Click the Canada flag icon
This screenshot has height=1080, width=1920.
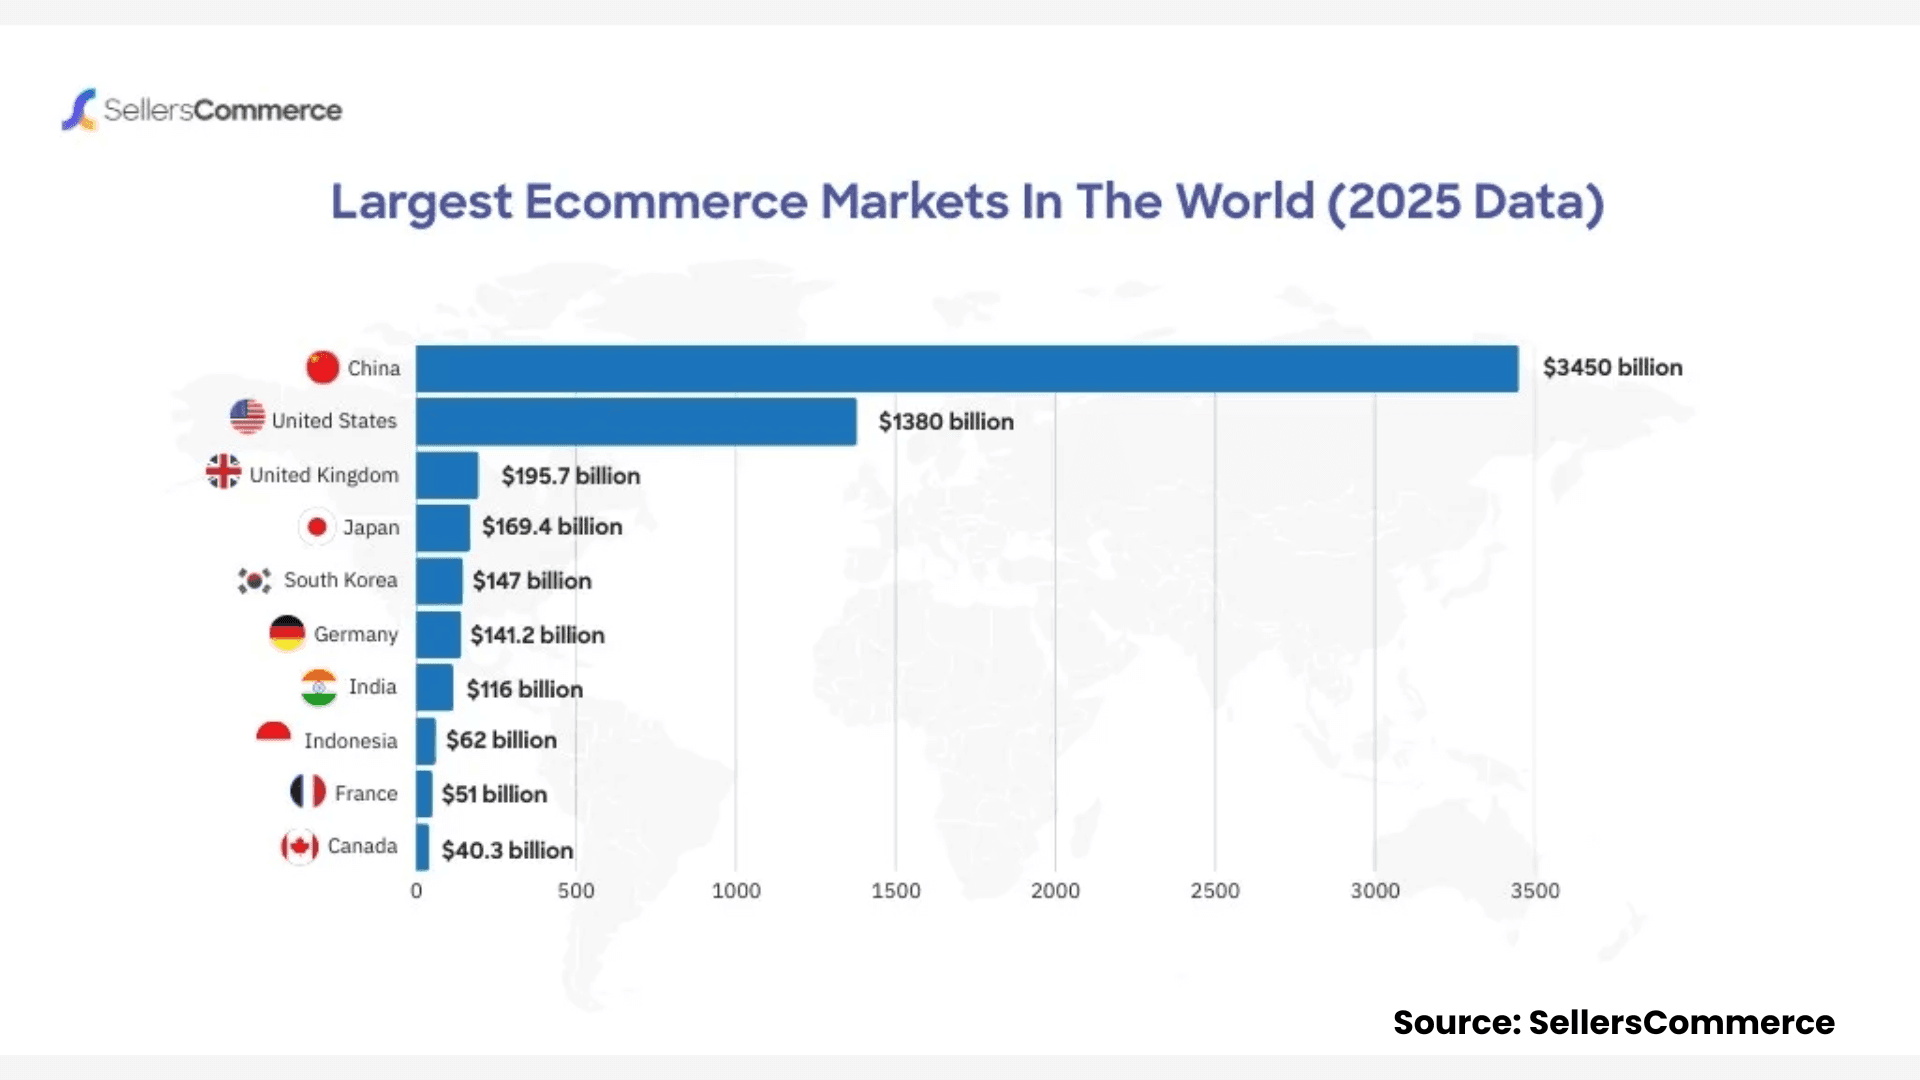point(299,846)
